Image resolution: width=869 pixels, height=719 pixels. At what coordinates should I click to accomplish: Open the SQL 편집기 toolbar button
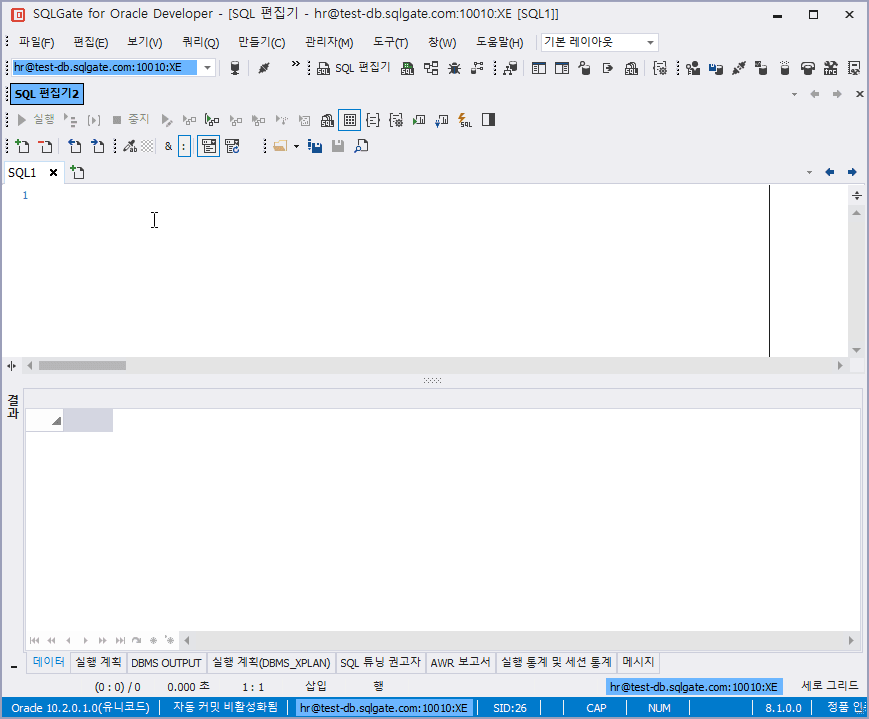[354, 68]
